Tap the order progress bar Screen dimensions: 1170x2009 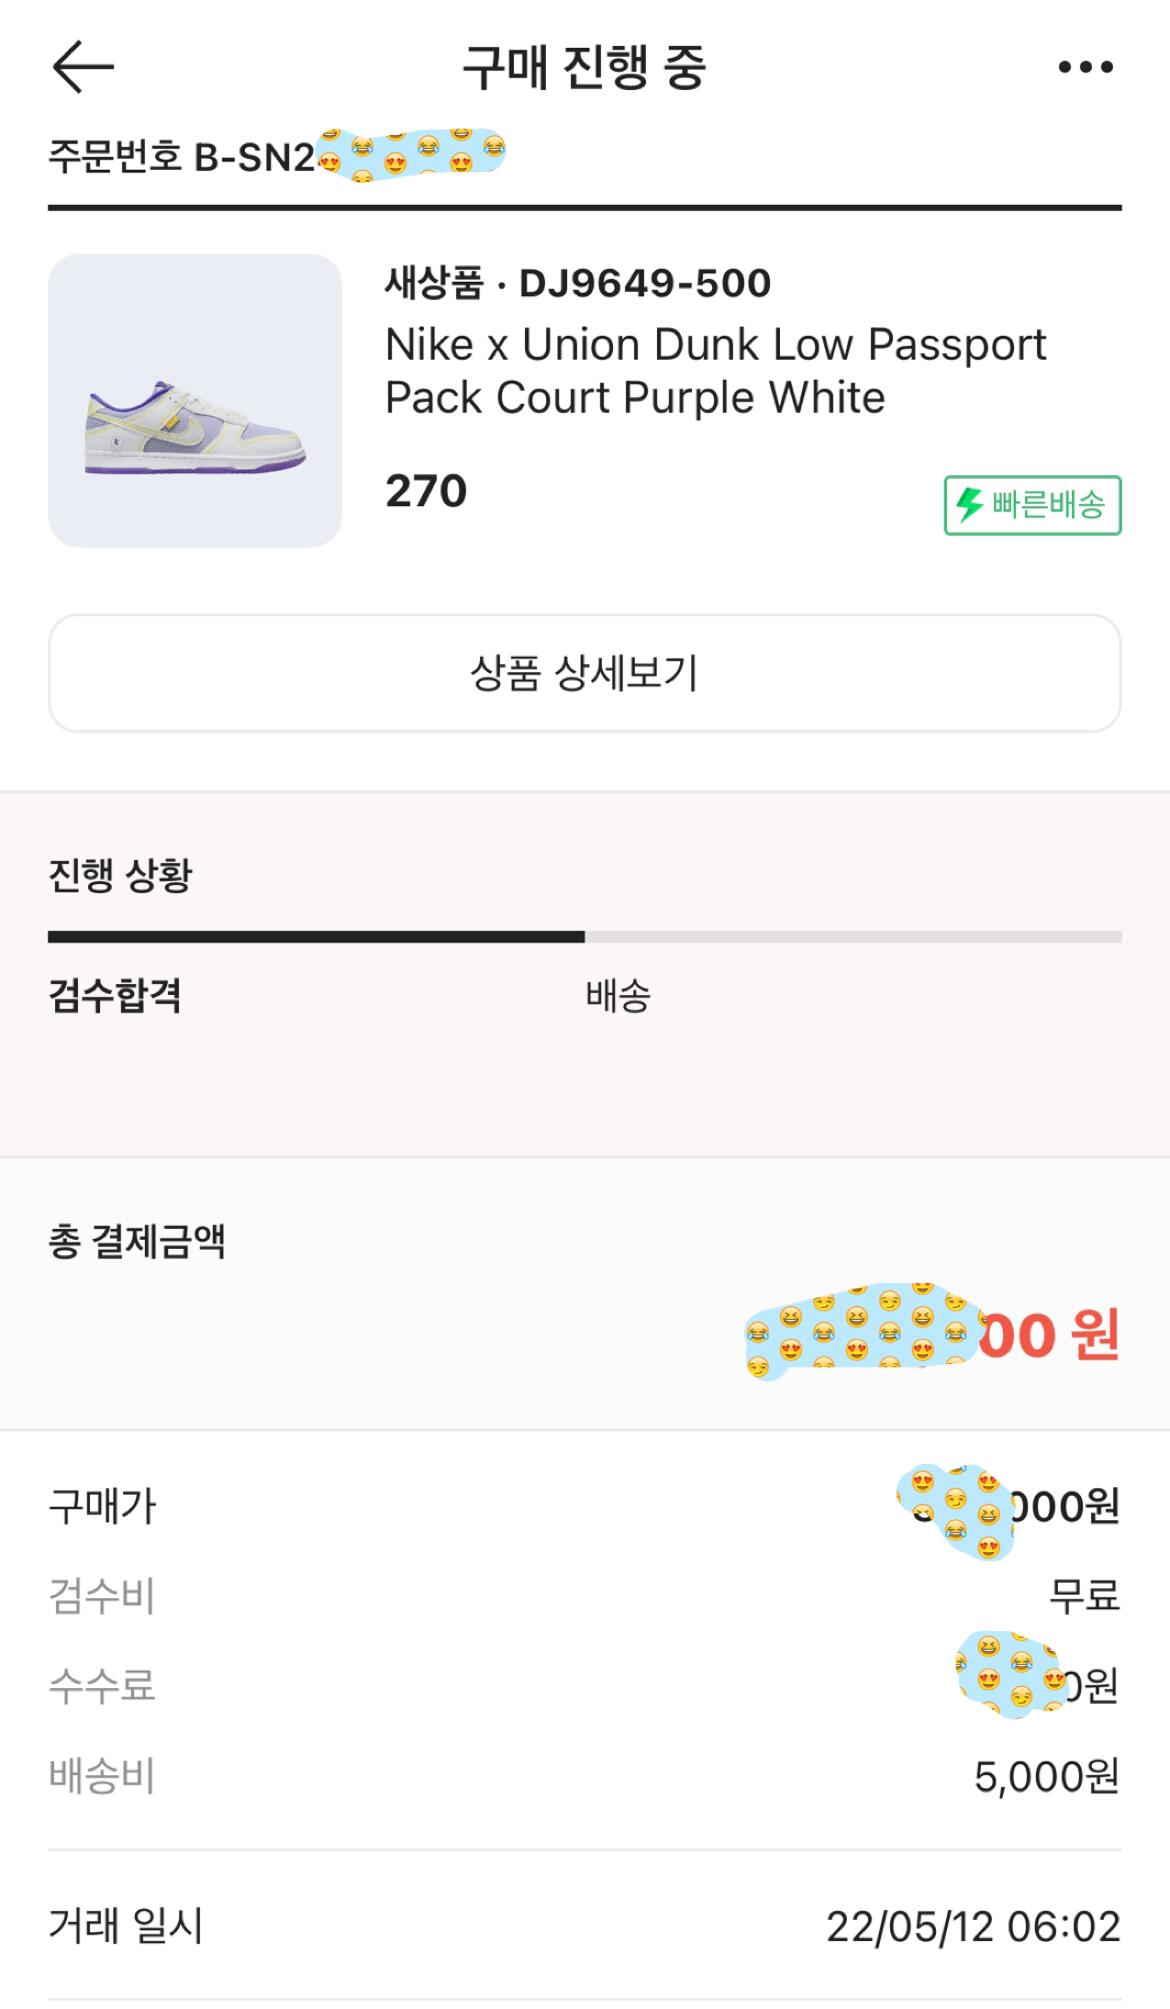(x=584, y=937)
